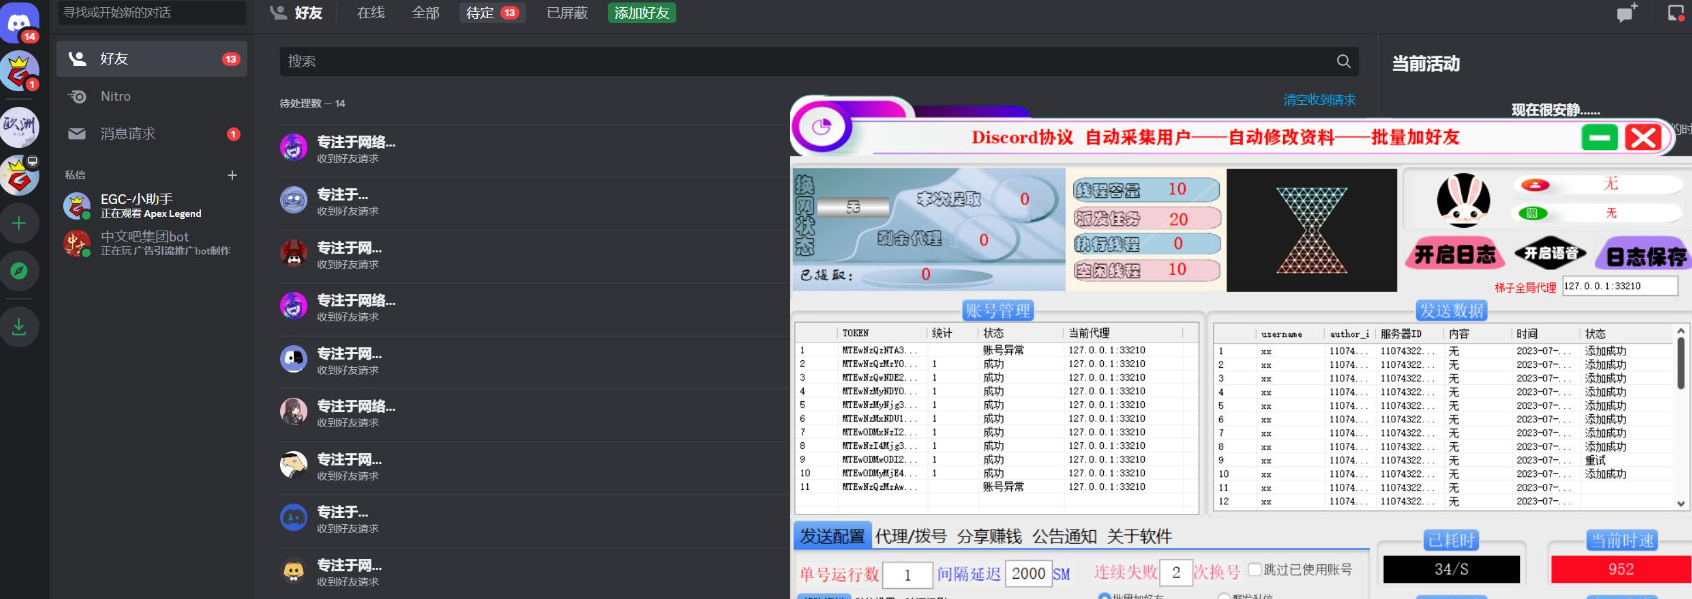Select the 发送数据 panel label
This screenshot has height=599, width=1692.
[1452, 311]
